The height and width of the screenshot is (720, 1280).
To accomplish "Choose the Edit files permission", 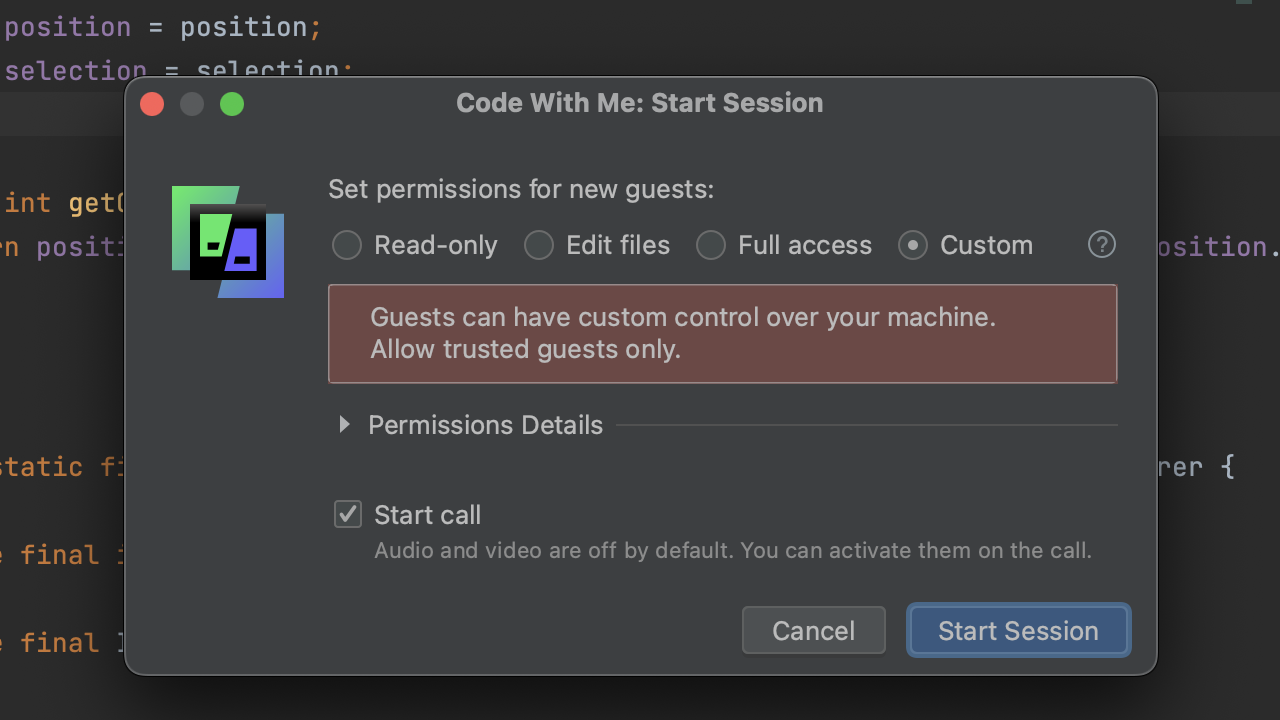I will click(539, 245).
